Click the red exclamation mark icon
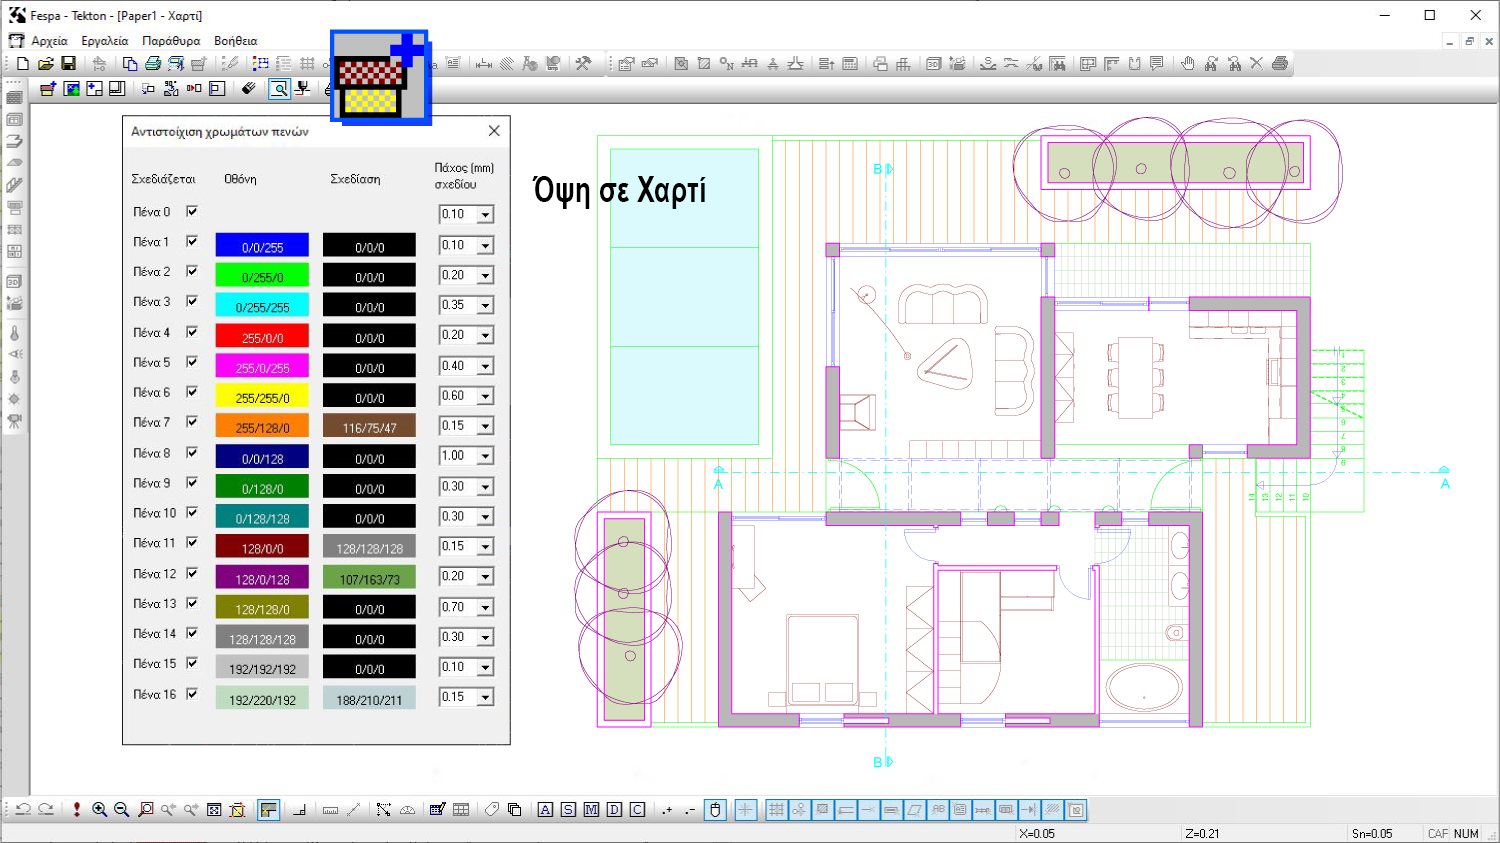Screen dimensions: 1500x843 tap(76, 810)
